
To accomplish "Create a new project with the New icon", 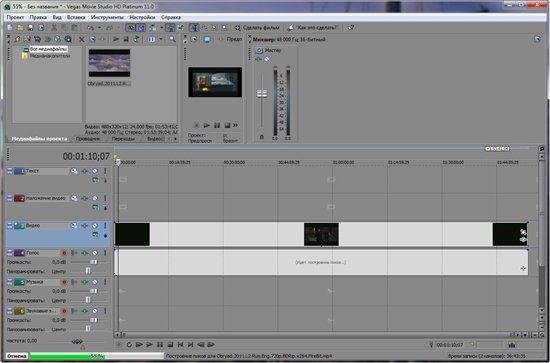I will pyautogui.click(x=10, y=28).
